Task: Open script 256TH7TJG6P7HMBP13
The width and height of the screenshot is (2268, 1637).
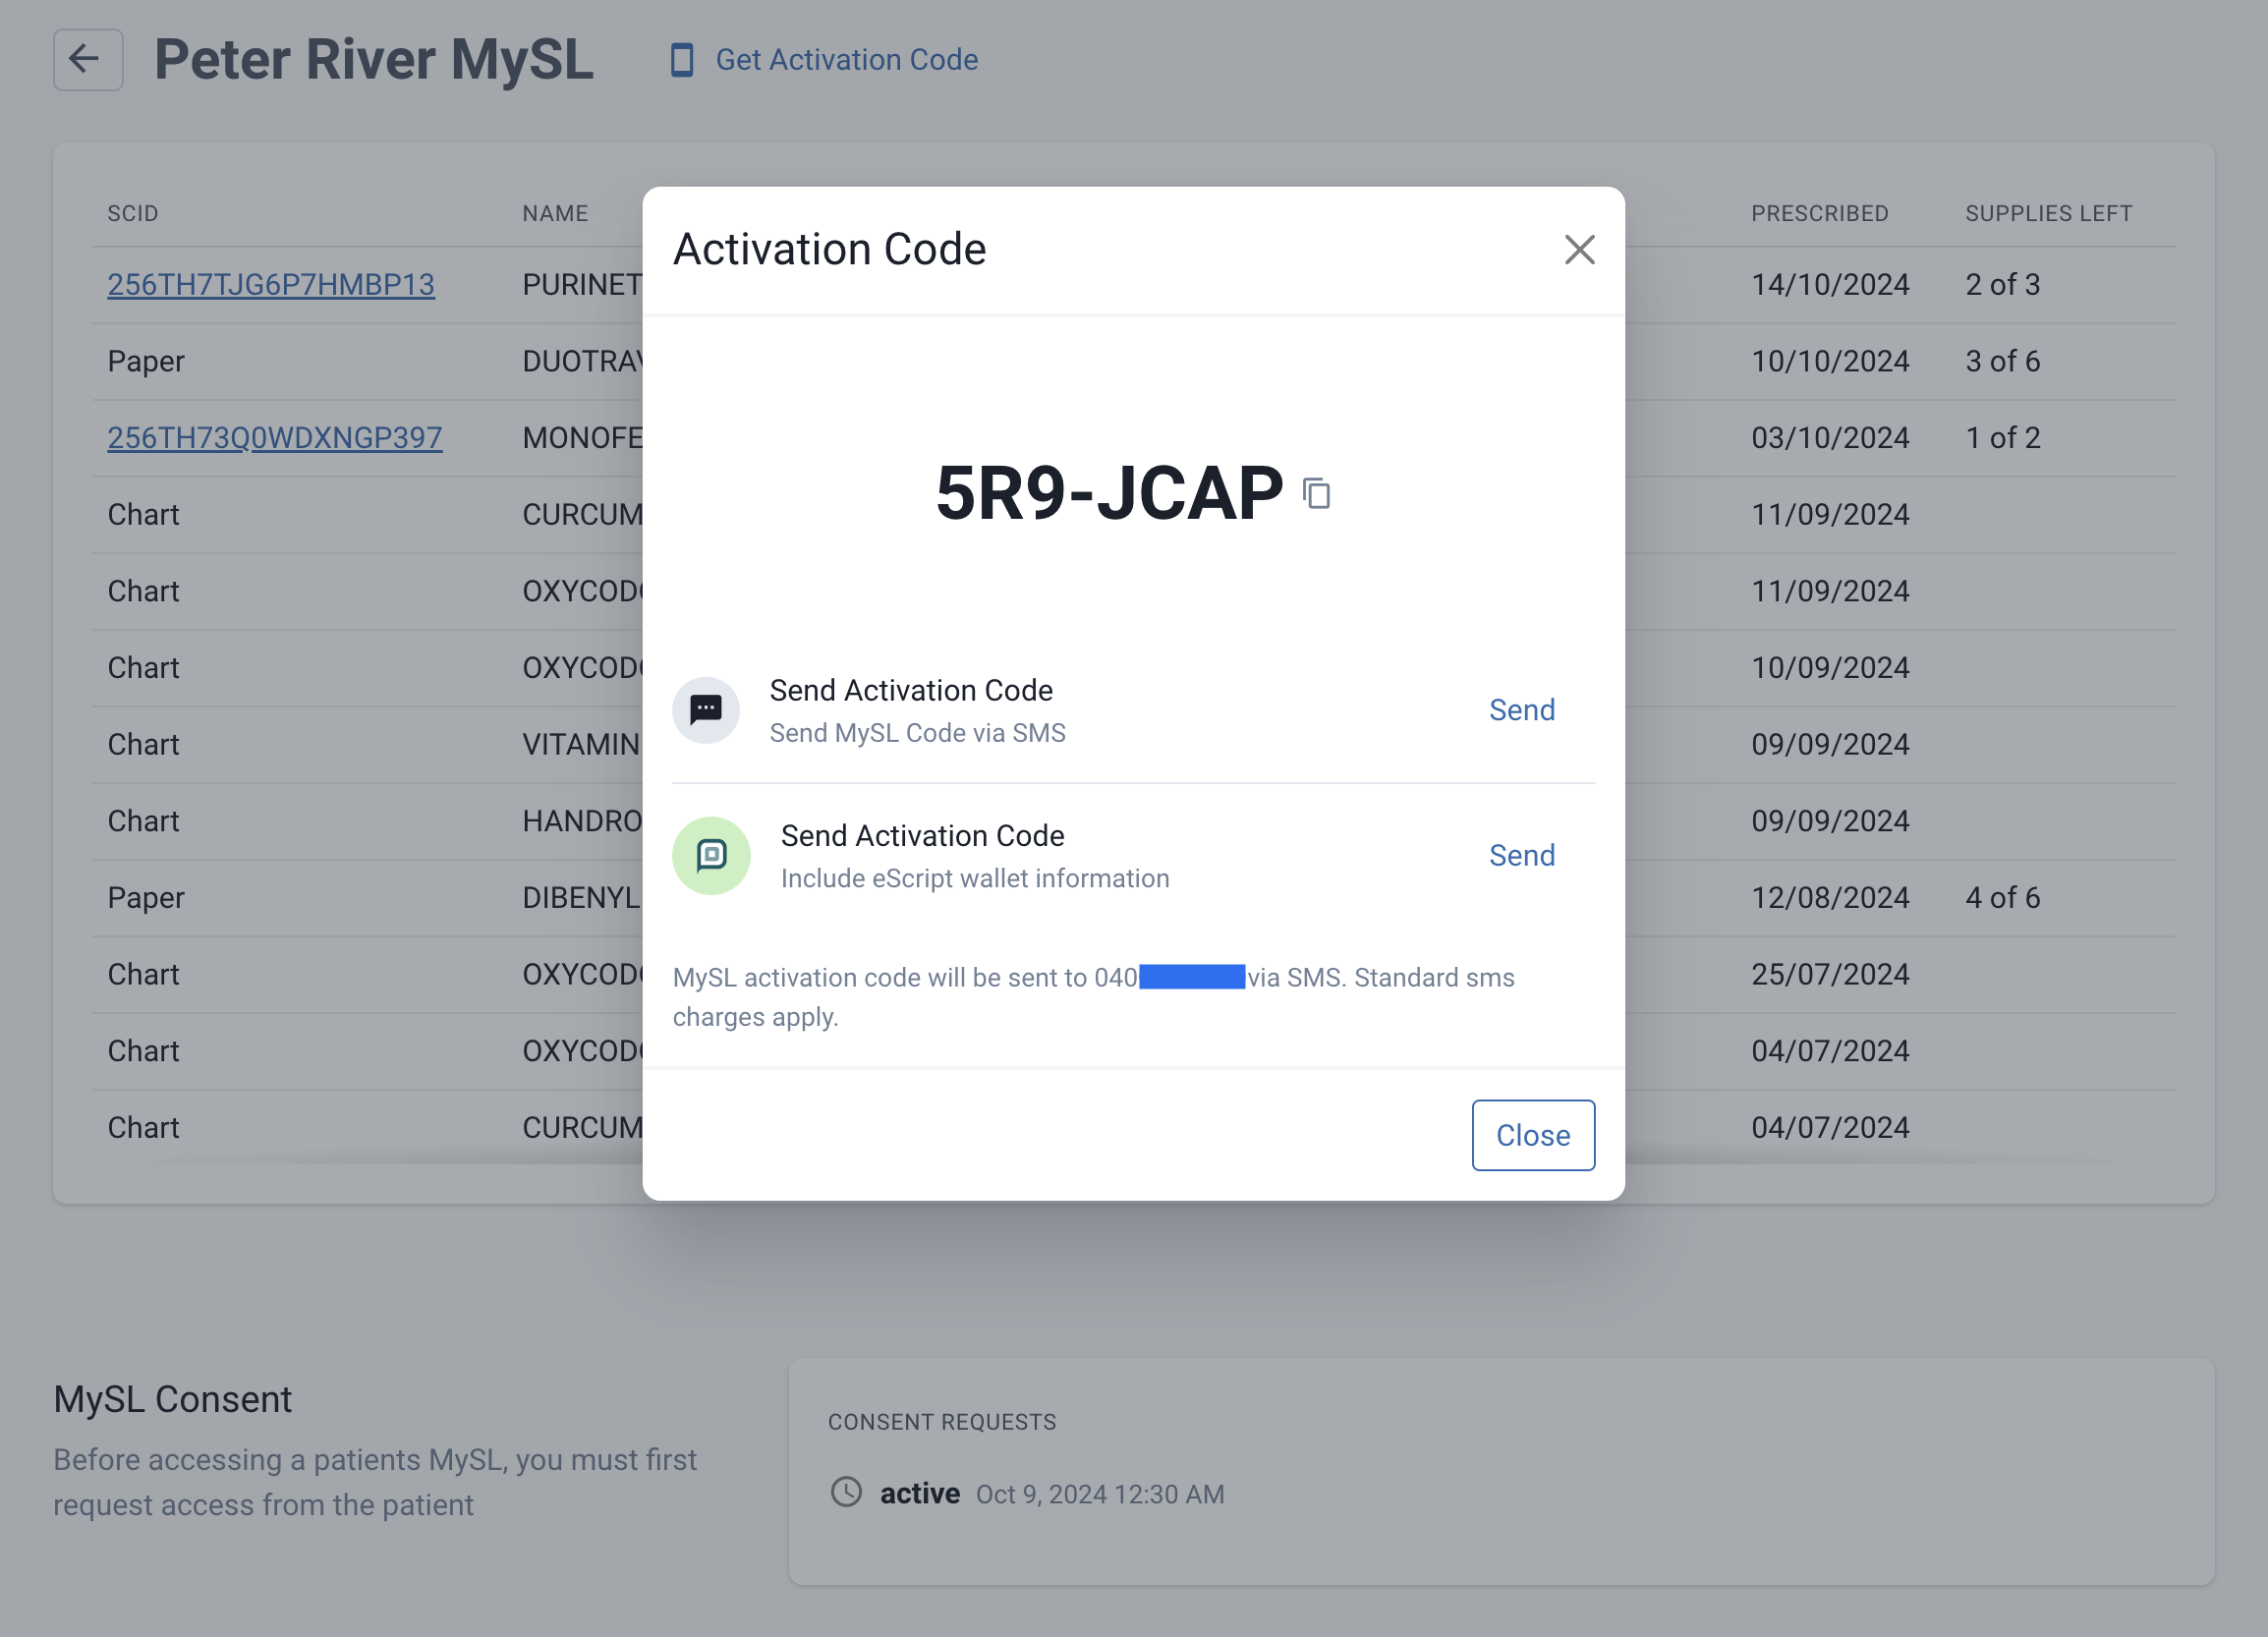Action: (270, 284)
